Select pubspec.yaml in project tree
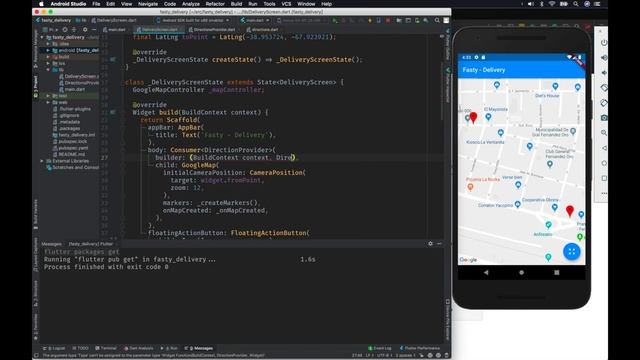The image size is (640, 360). point(70,148)
